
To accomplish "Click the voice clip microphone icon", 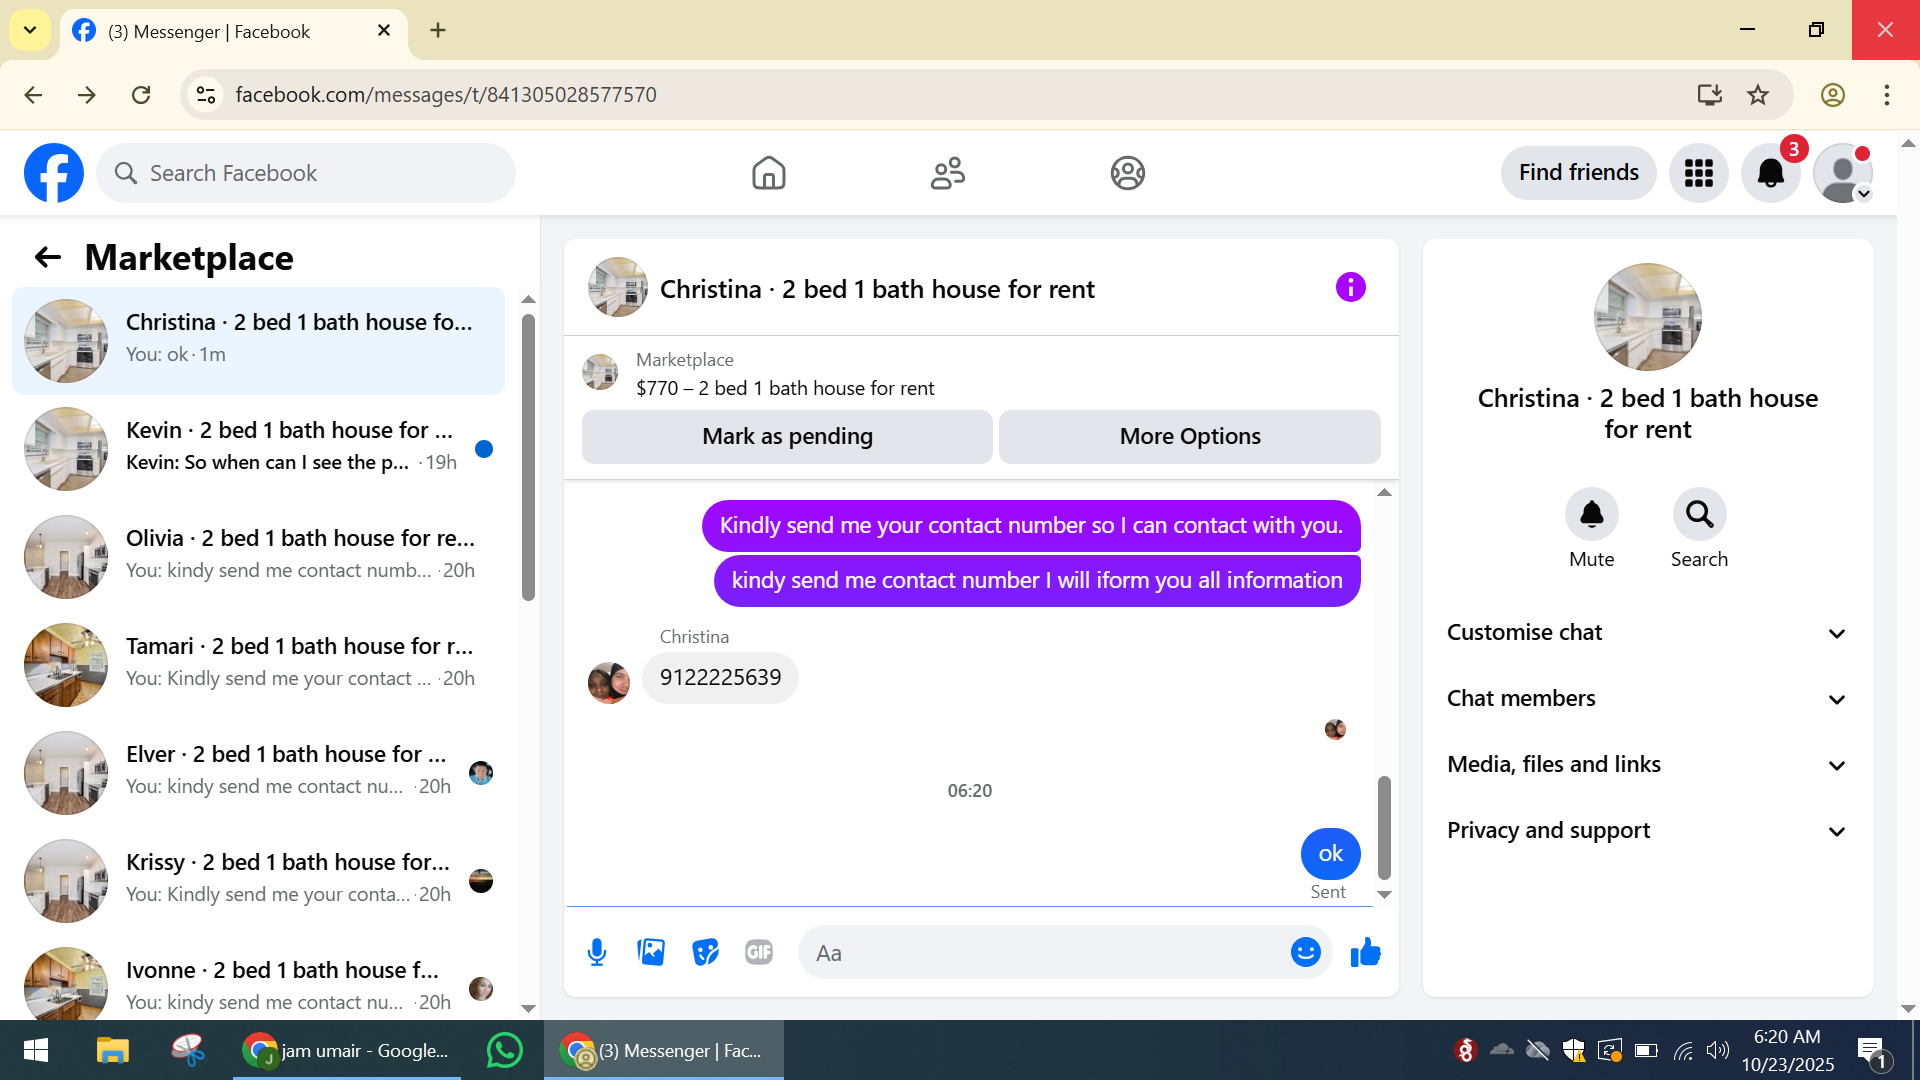I will click(x=597, y=952).
